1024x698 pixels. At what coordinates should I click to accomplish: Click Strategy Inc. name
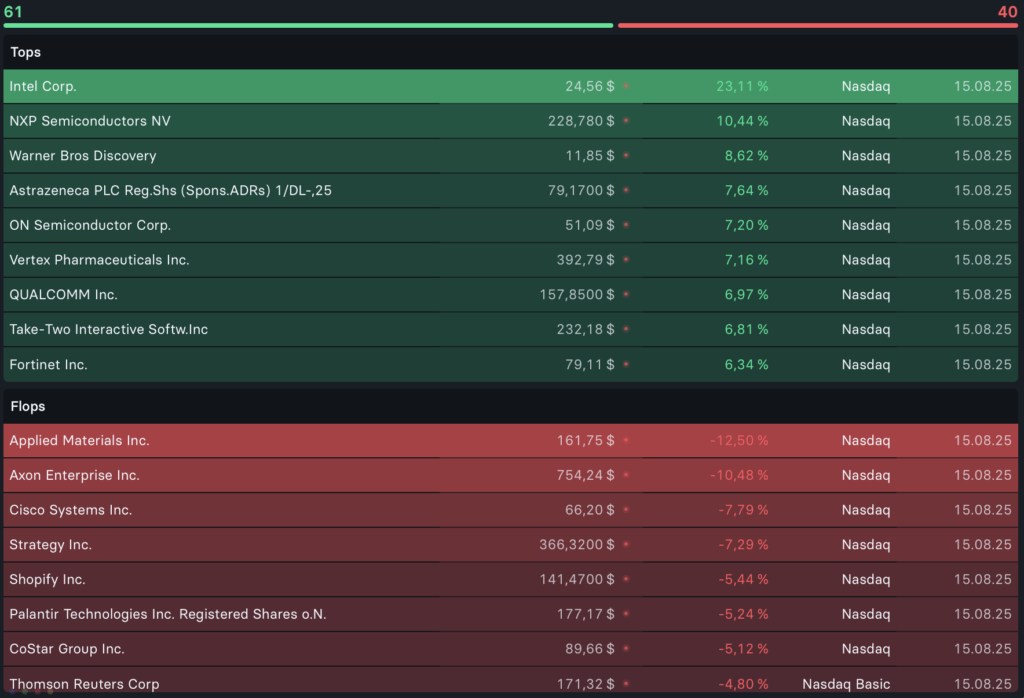[50, 545]
